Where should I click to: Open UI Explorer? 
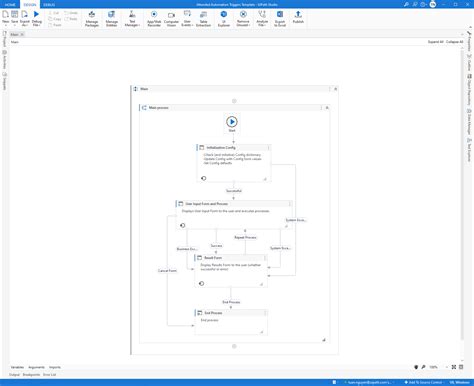224,18
